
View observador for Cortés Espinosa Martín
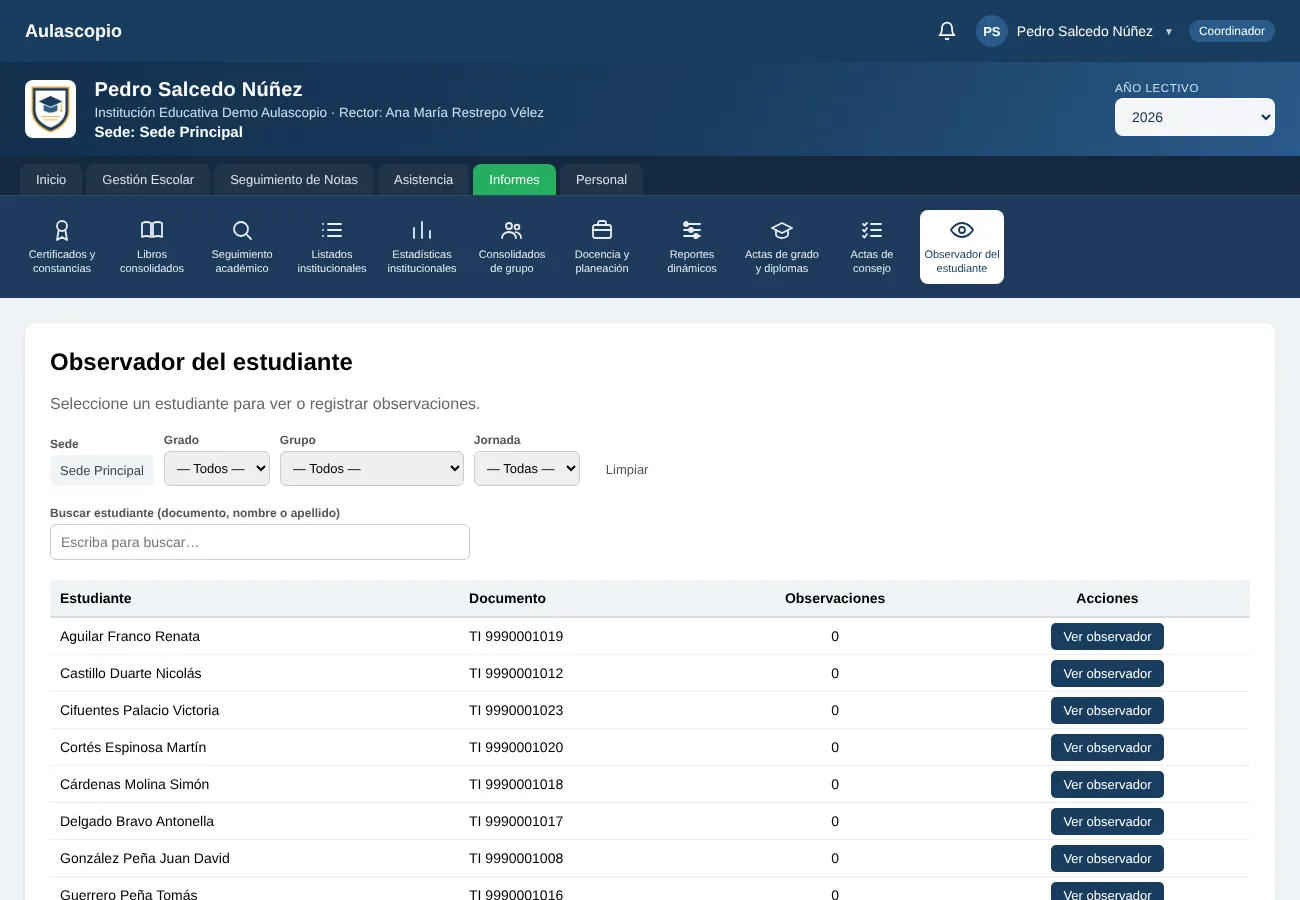tap(1107, 747)
